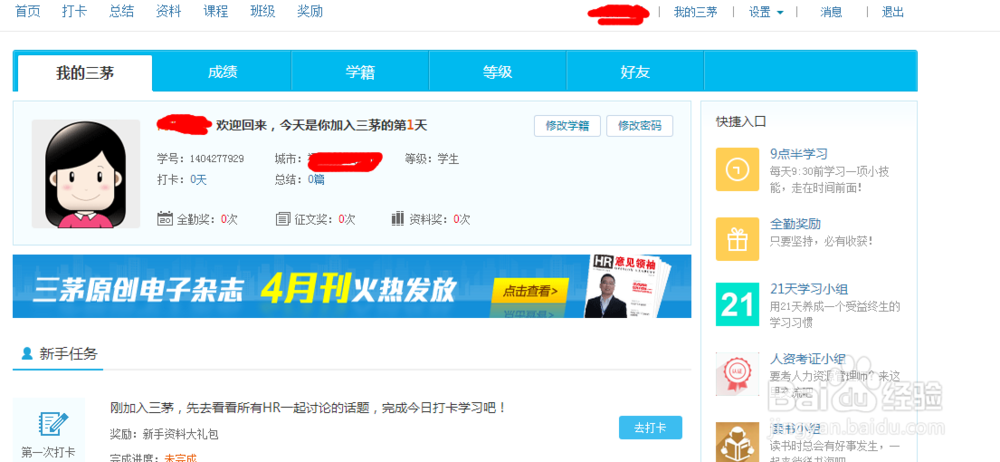
Task: Click the user avatar picture
Action: (x=86, y=174)
